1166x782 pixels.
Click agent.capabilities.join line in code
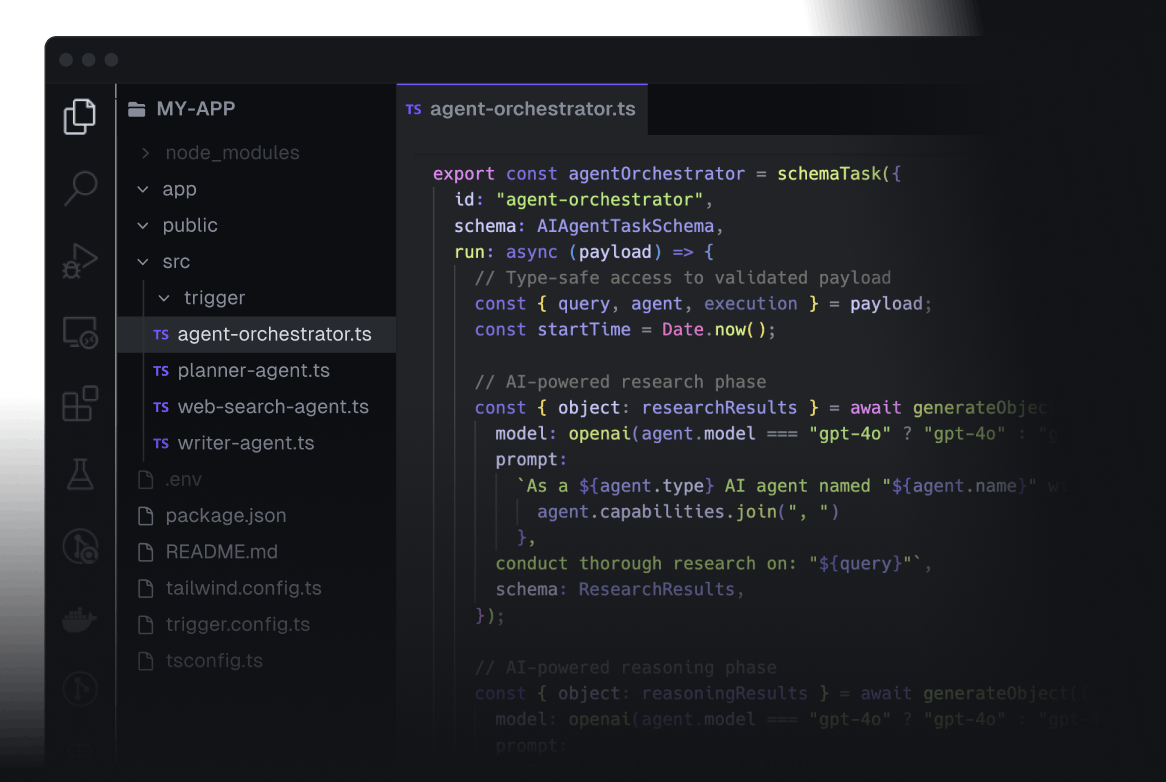[688, 512]
